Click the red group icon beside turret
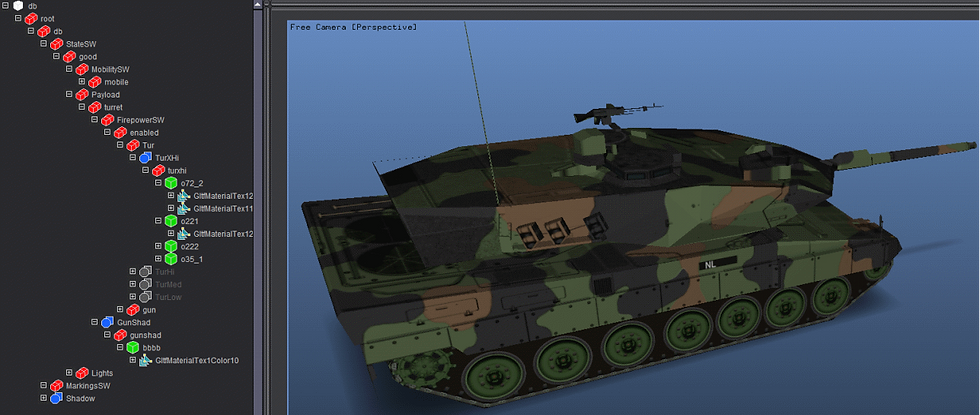The image size is (980, 415). click(94, 107)
